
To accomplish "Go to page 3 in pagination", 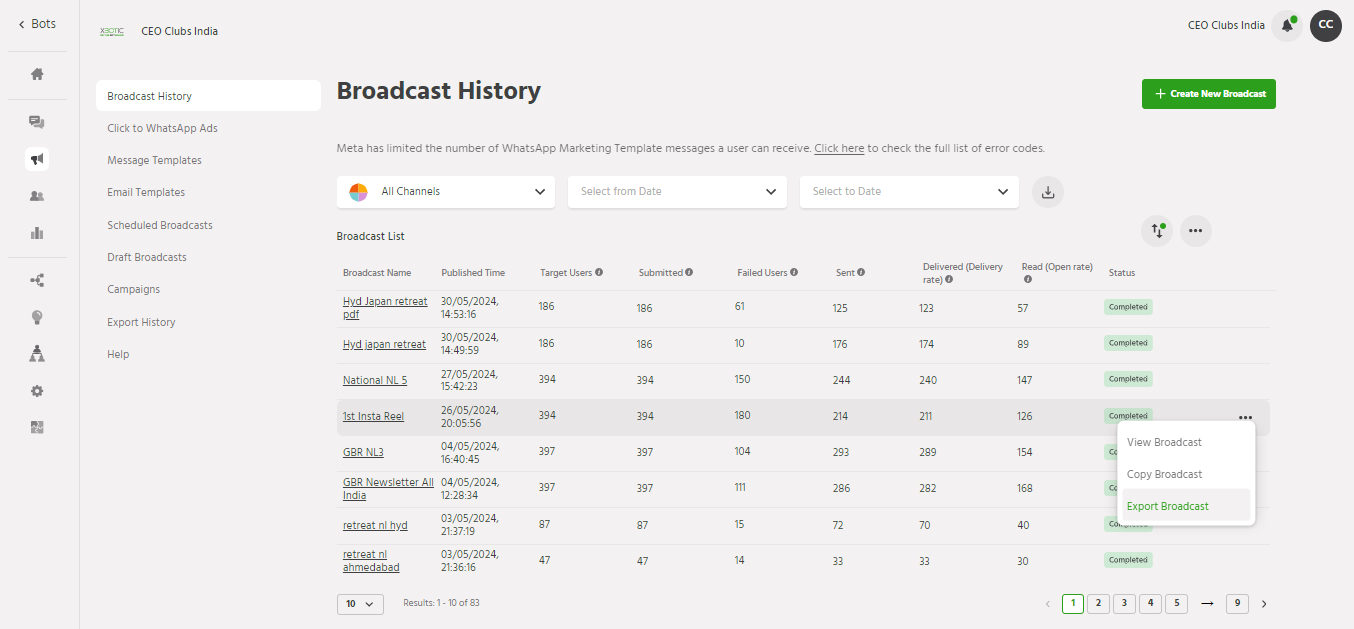I will point(1124,603).
